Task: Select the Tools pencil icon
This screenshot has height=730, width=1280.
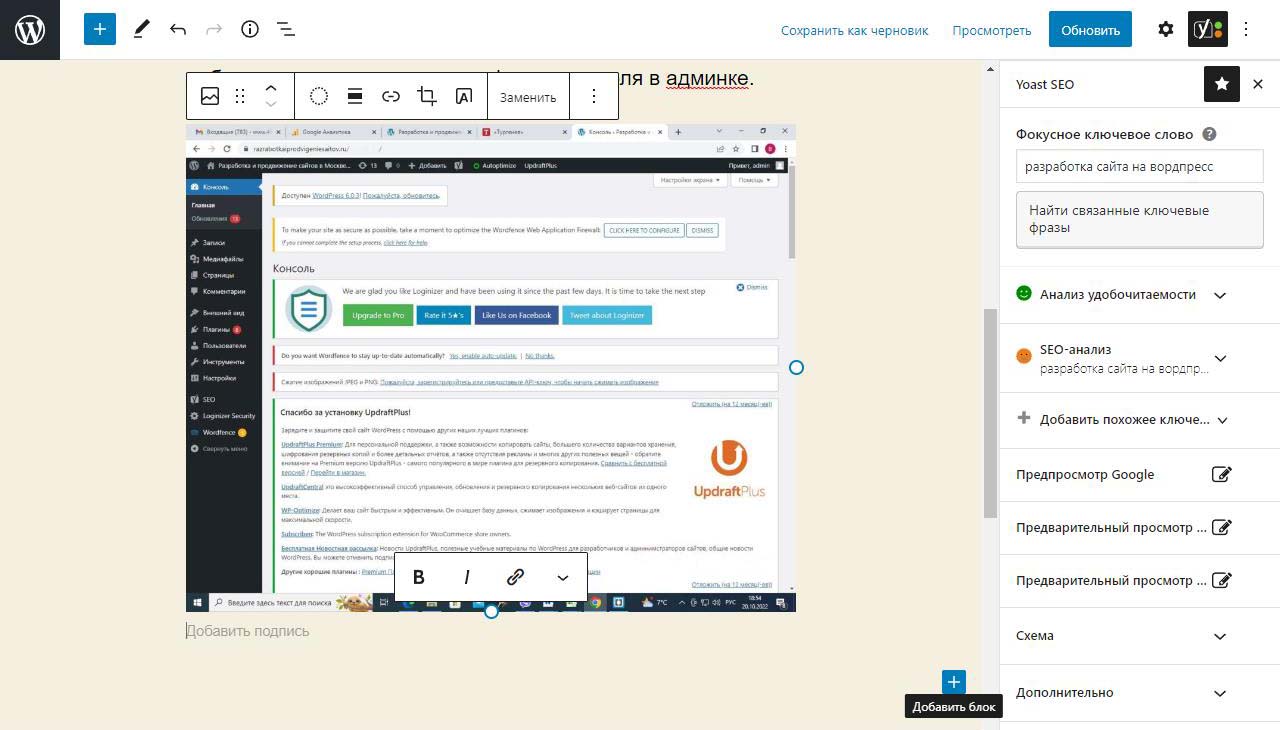Action: point(141,29)
